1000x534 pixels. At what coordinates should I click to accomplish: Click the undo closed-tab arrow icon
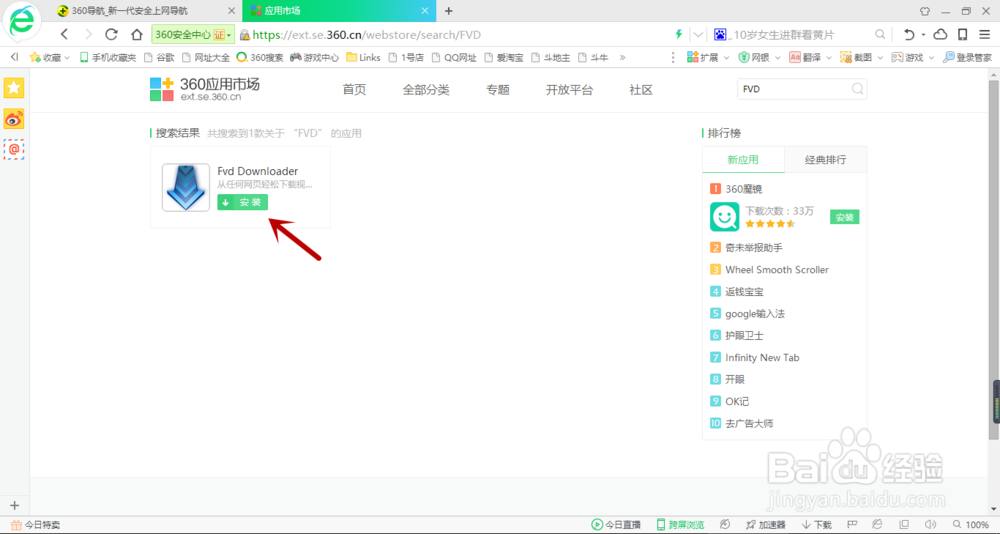(x=909, y=34)
